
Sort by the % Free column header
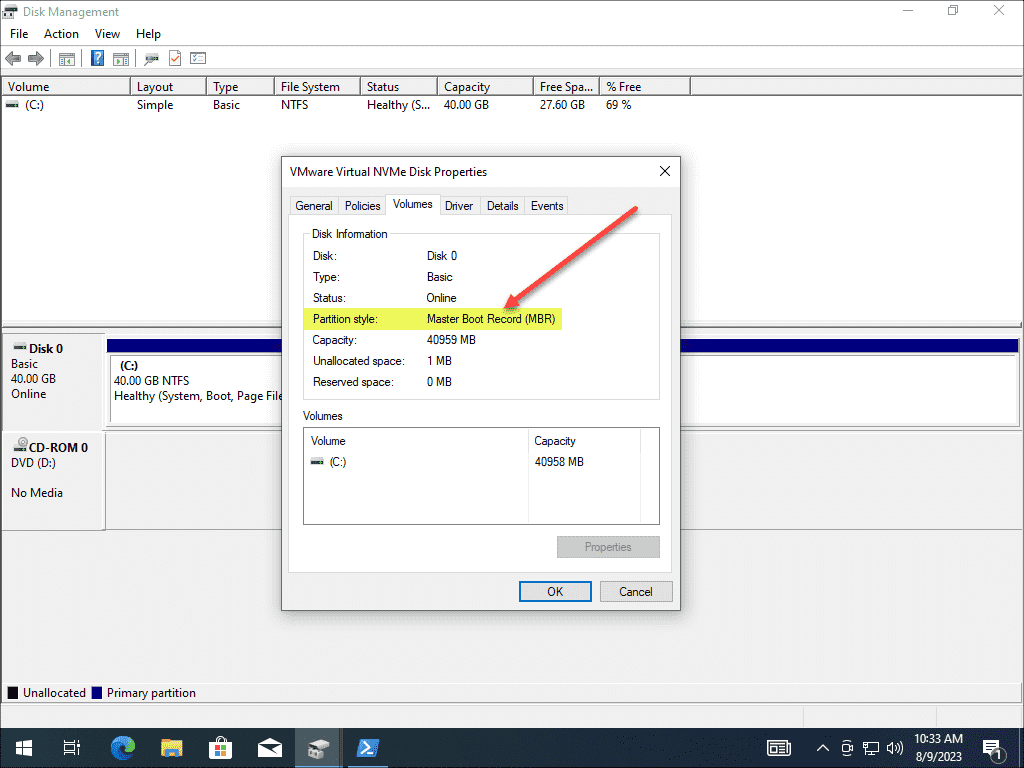[645, 87]
